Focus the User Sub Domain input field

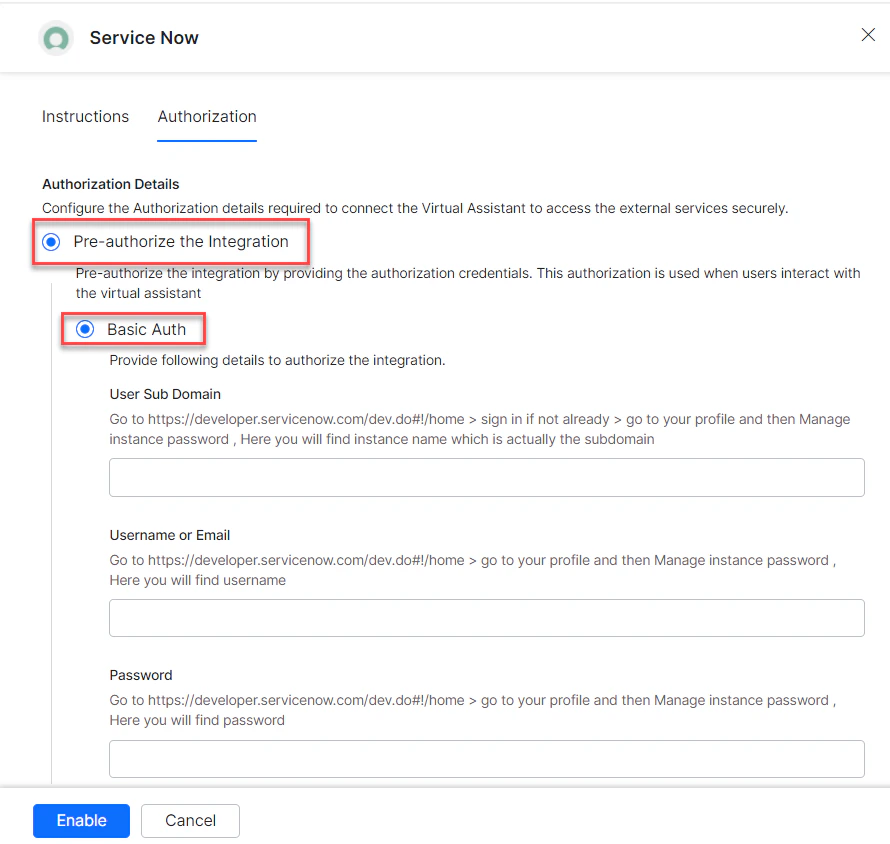(486, 477)
